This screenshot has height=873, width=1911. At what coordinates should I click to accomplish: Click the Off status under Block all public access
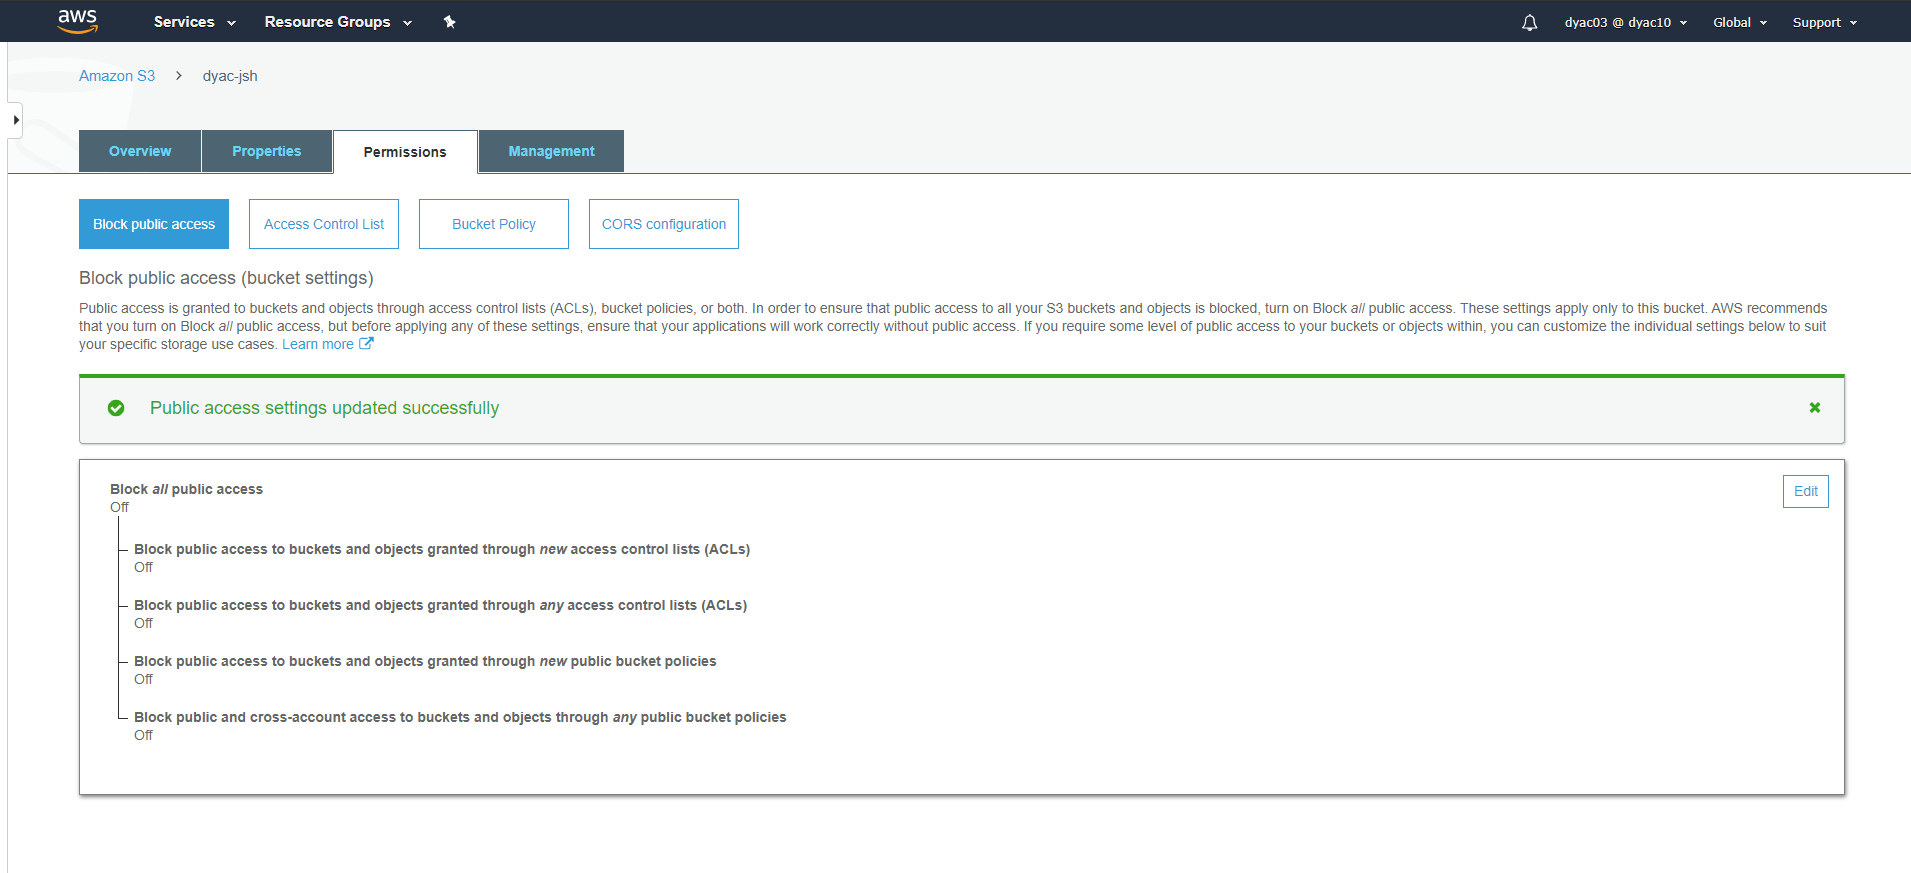(x=119, y=507)
